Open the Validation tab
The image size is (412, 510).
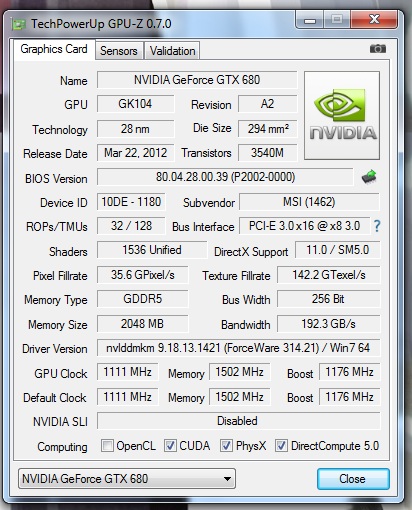pyautogui.click(x=172, y=51)
